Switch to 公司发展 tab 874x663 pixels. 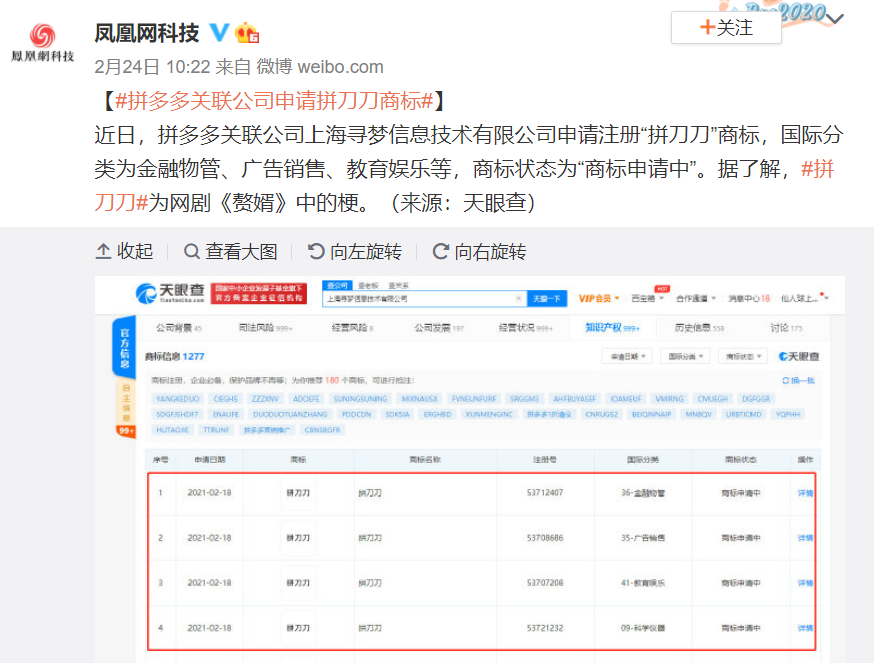[439, 328]
